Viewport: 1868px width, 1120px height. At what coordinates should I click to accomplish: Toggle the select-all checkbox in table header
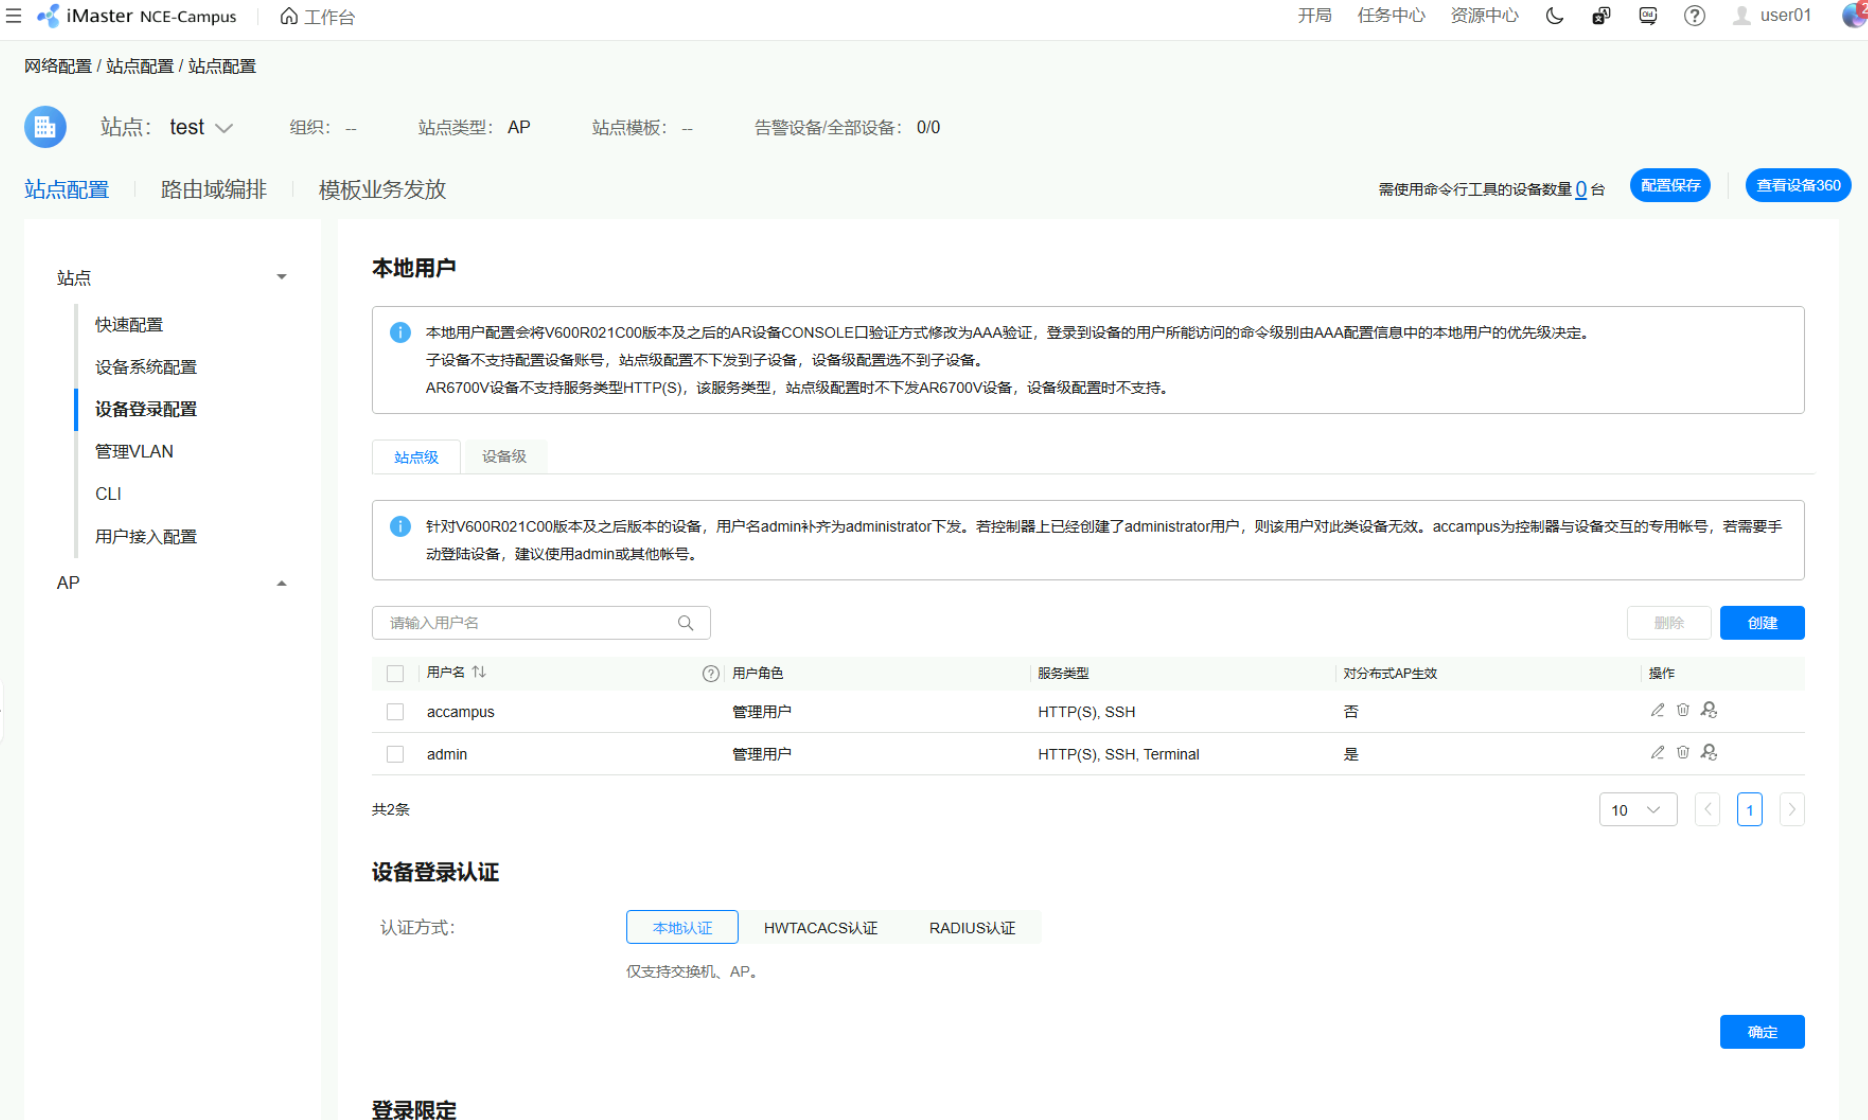(395, 673)
